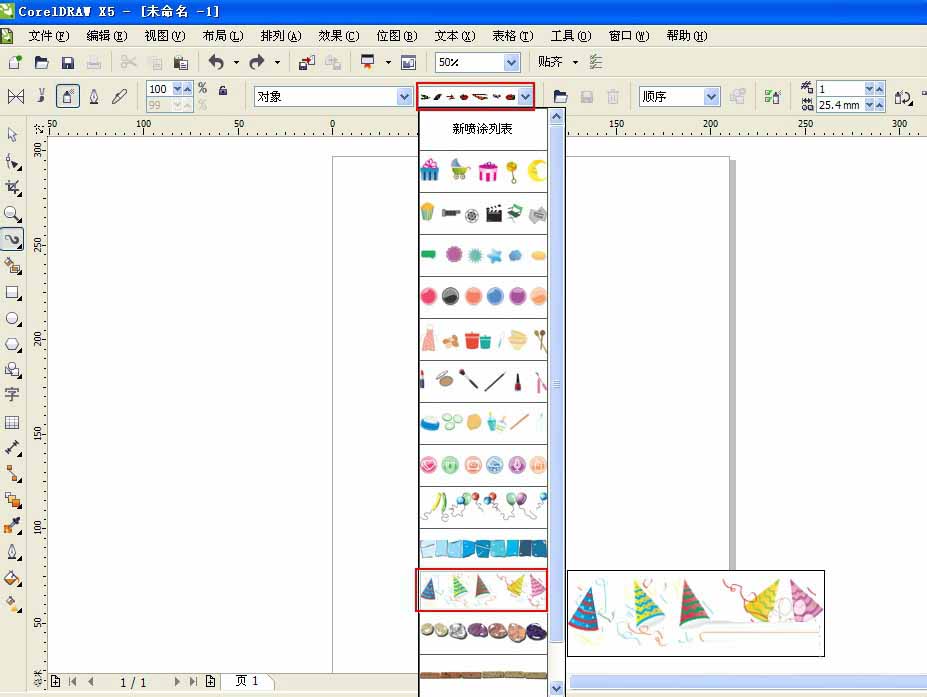Choose 新喷涂列表 in spray list
This screenshot has width=927, height=697.
coord(482,129)
